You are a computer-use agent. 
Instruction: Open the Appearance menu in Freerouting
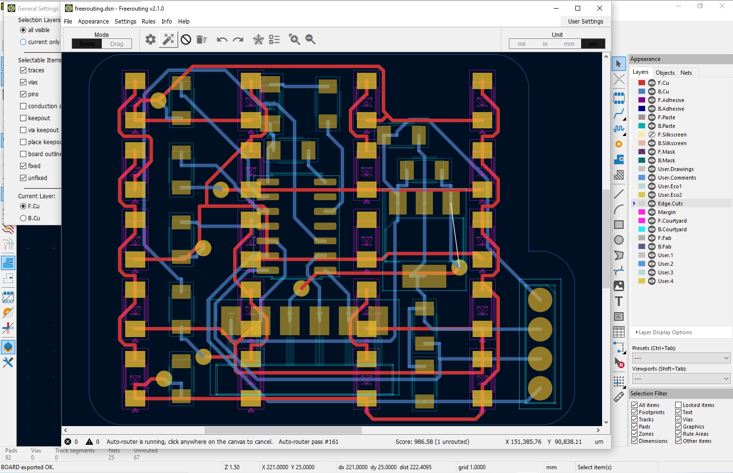tap(93, 22)
